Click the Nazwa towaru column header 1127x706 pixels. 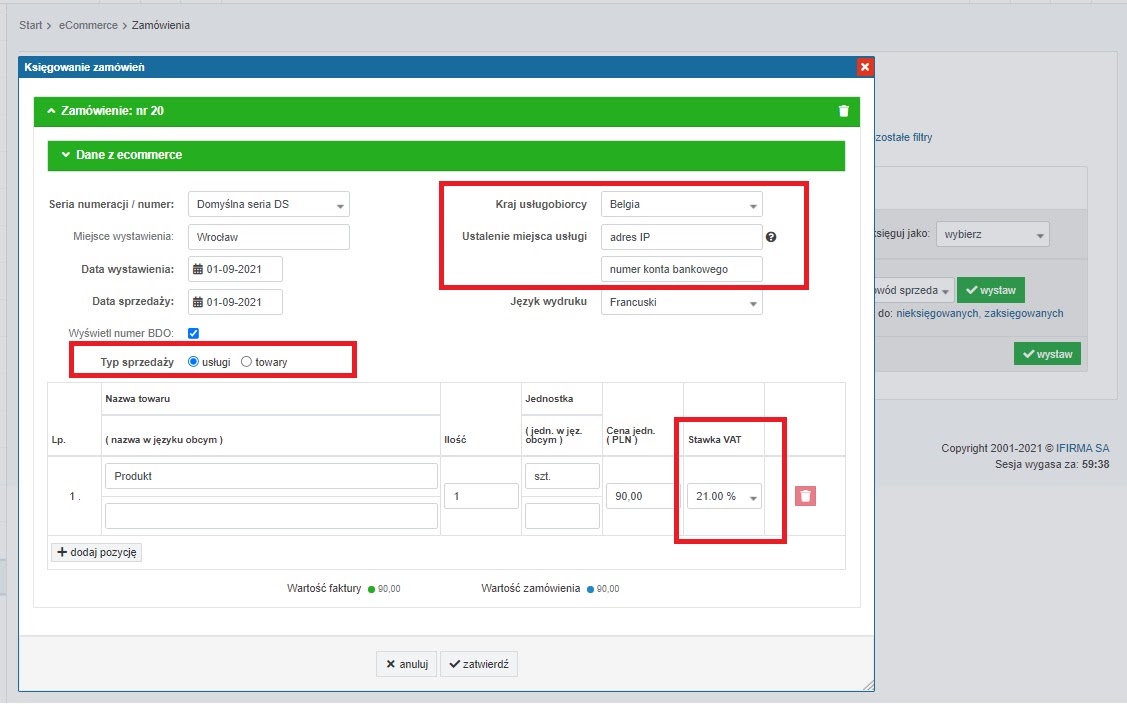[137, 398]
